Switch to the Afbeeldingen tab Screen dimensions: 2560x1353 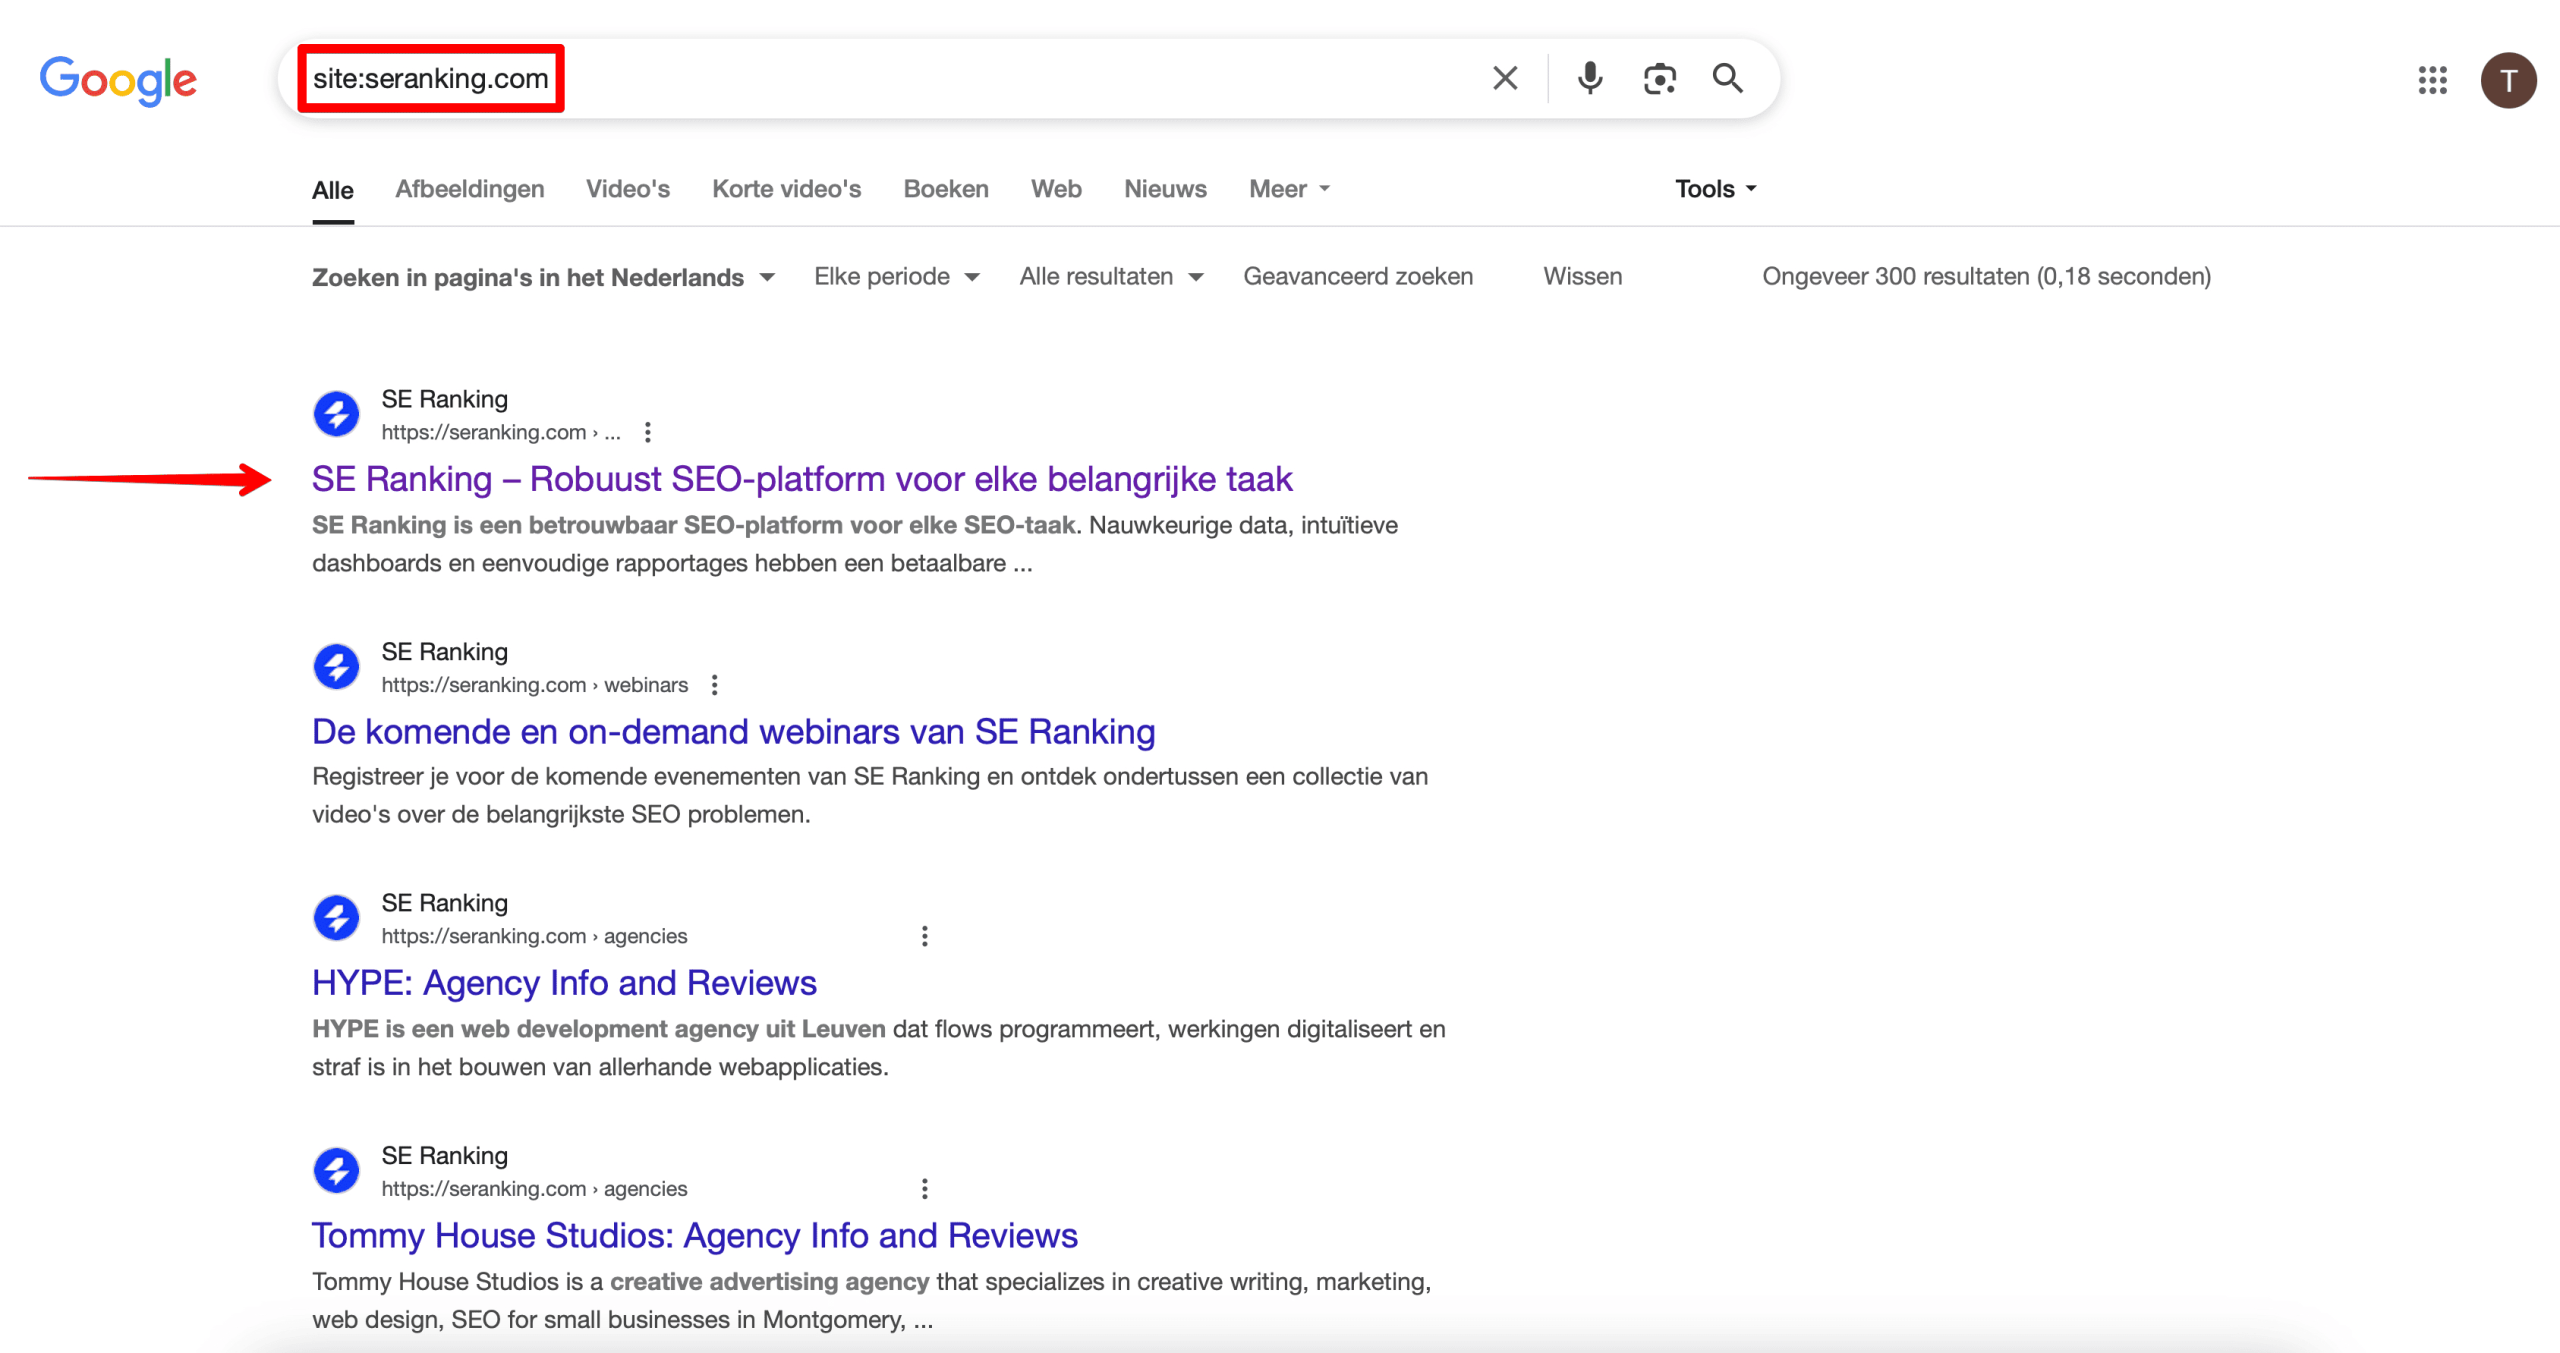[x=470, y=189]
